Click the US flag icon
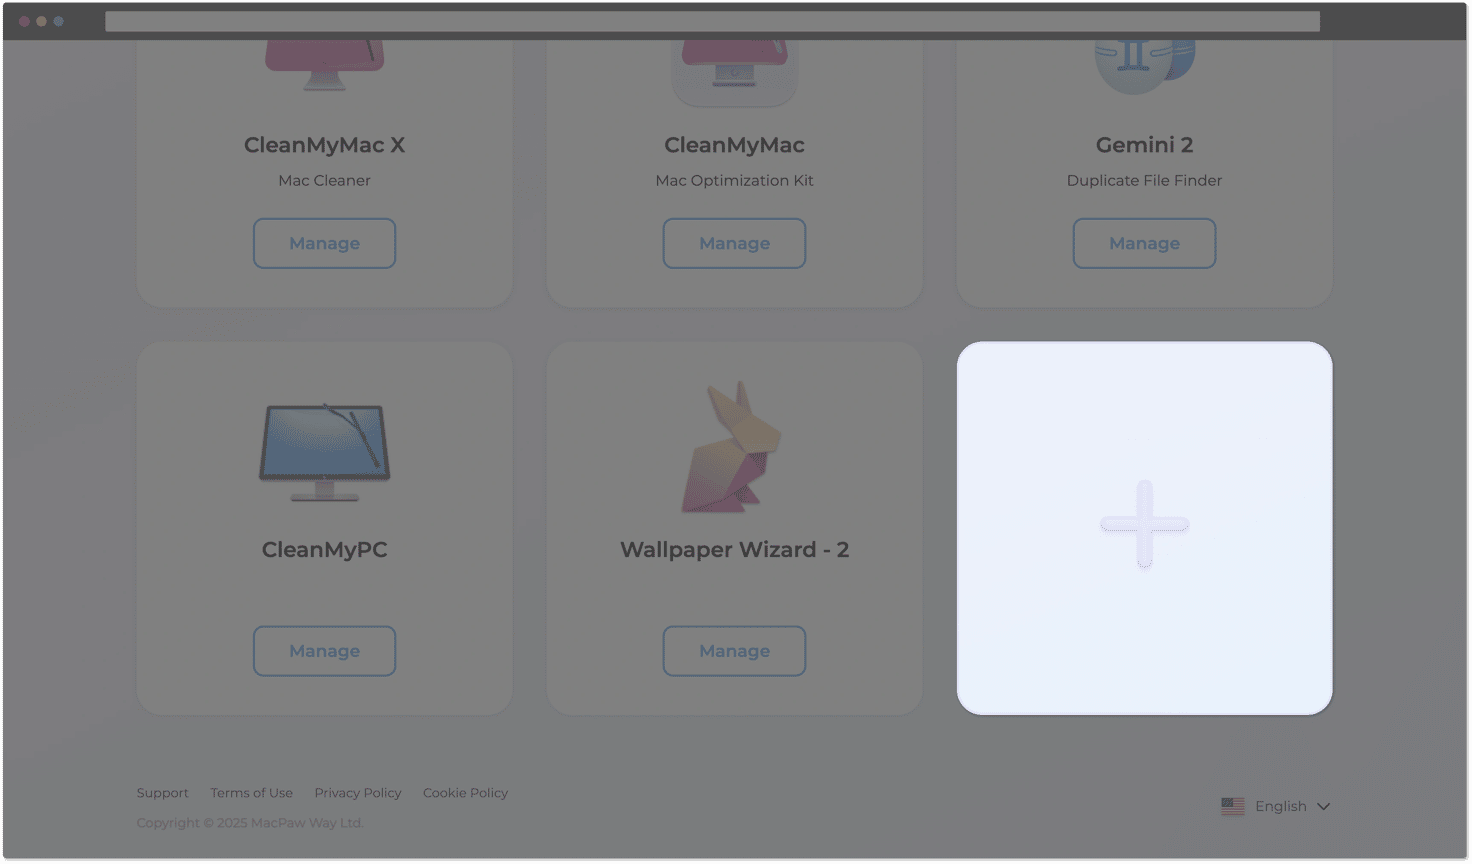The image size is (1472, 864). (x=1232, y=806)
